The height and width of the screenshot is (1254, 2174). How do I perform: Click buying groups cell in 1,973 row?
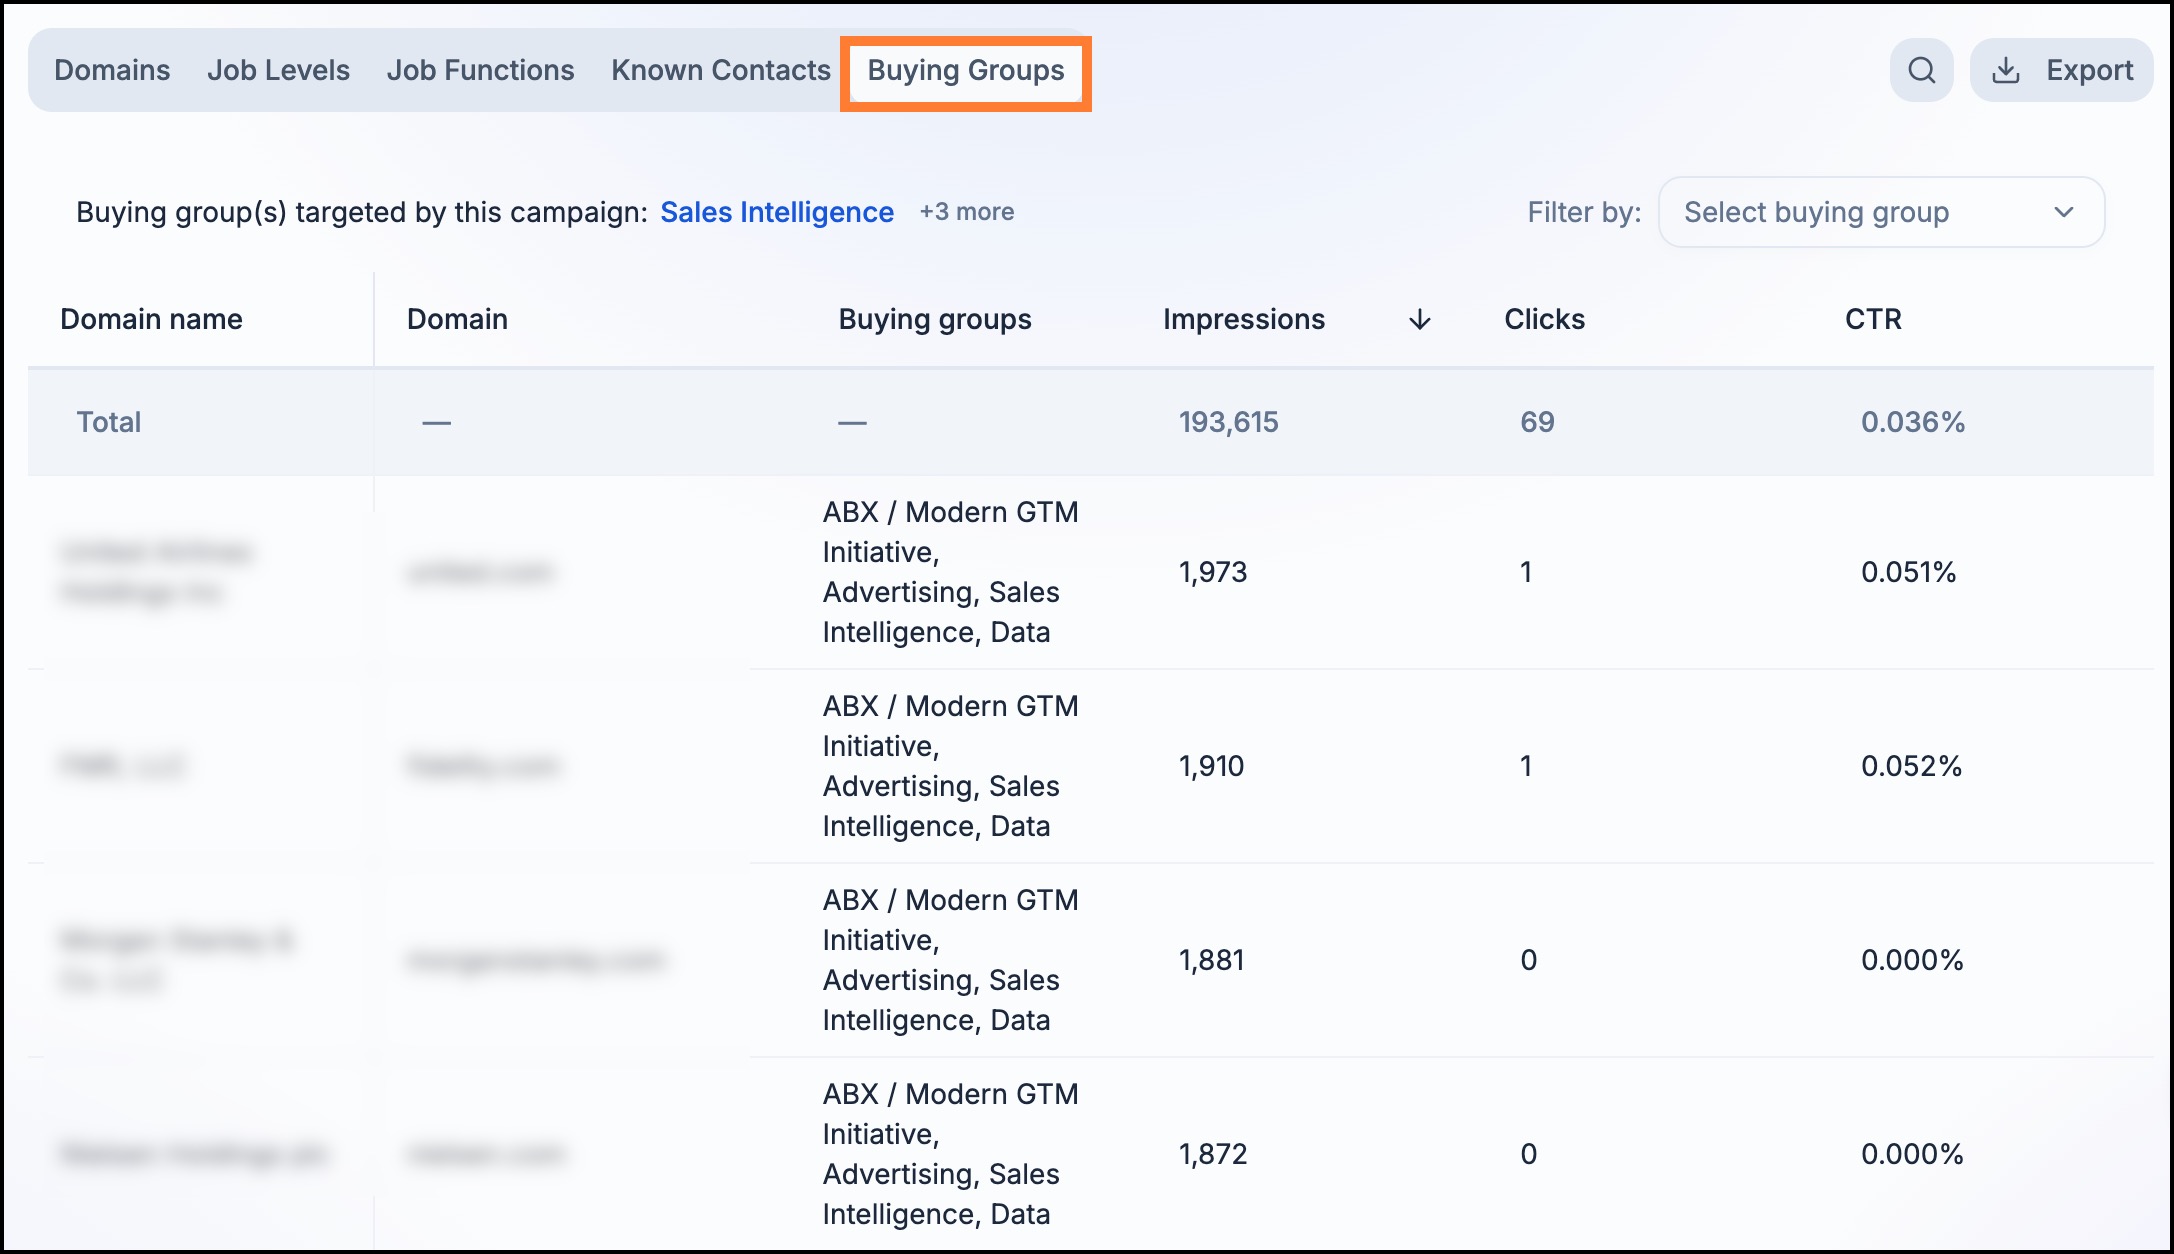pyautogui.click(x=950, y=572)
